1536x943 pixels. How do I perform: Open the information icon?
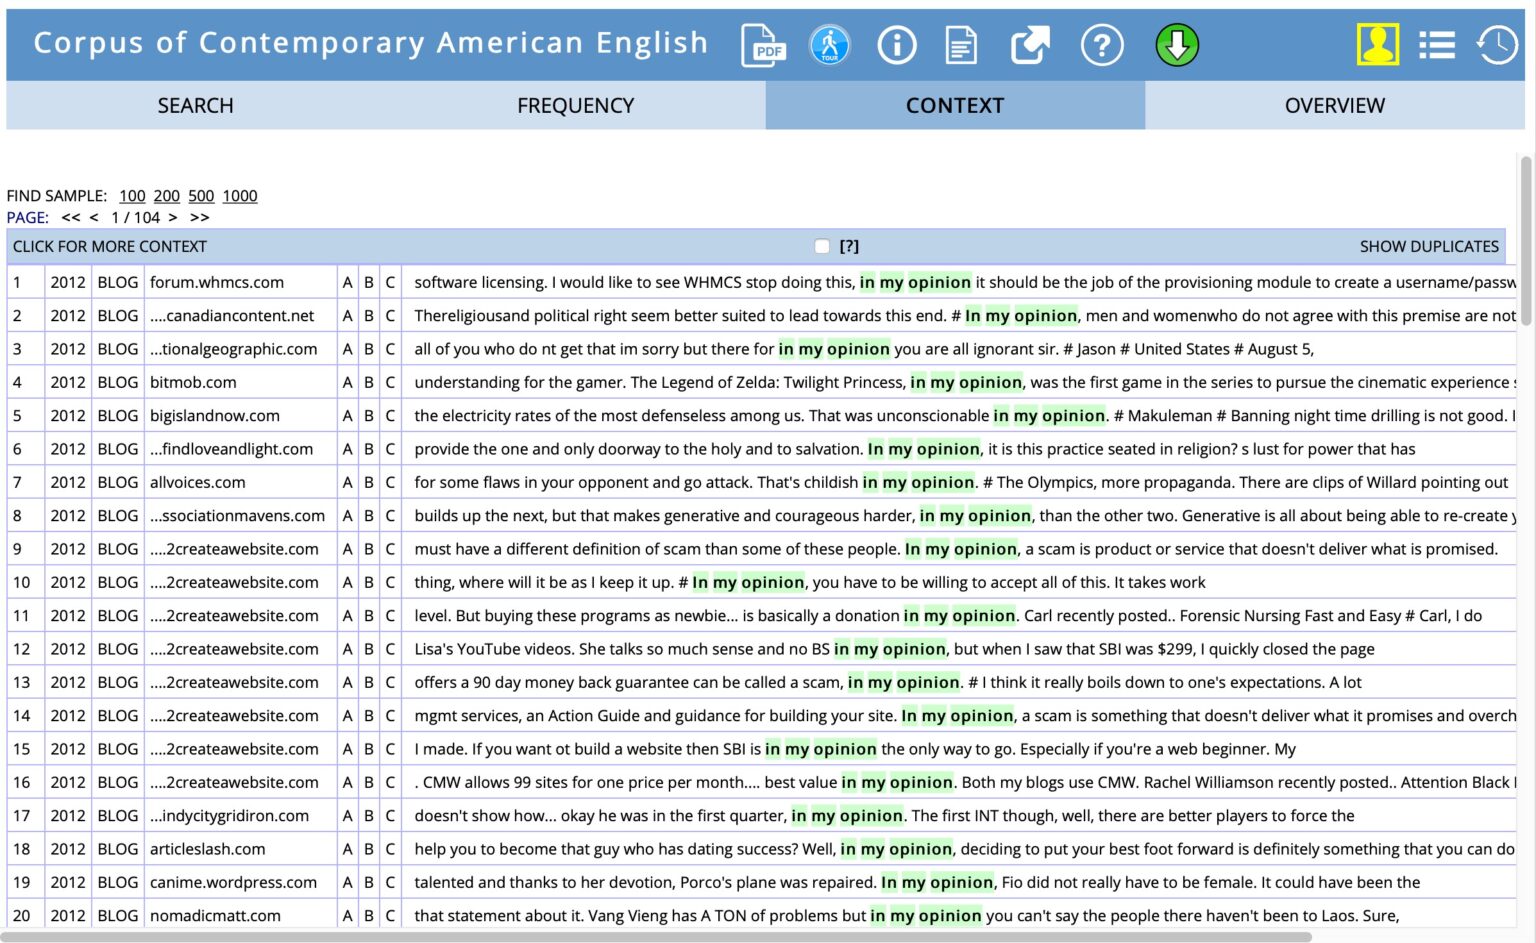click(897, 45)
